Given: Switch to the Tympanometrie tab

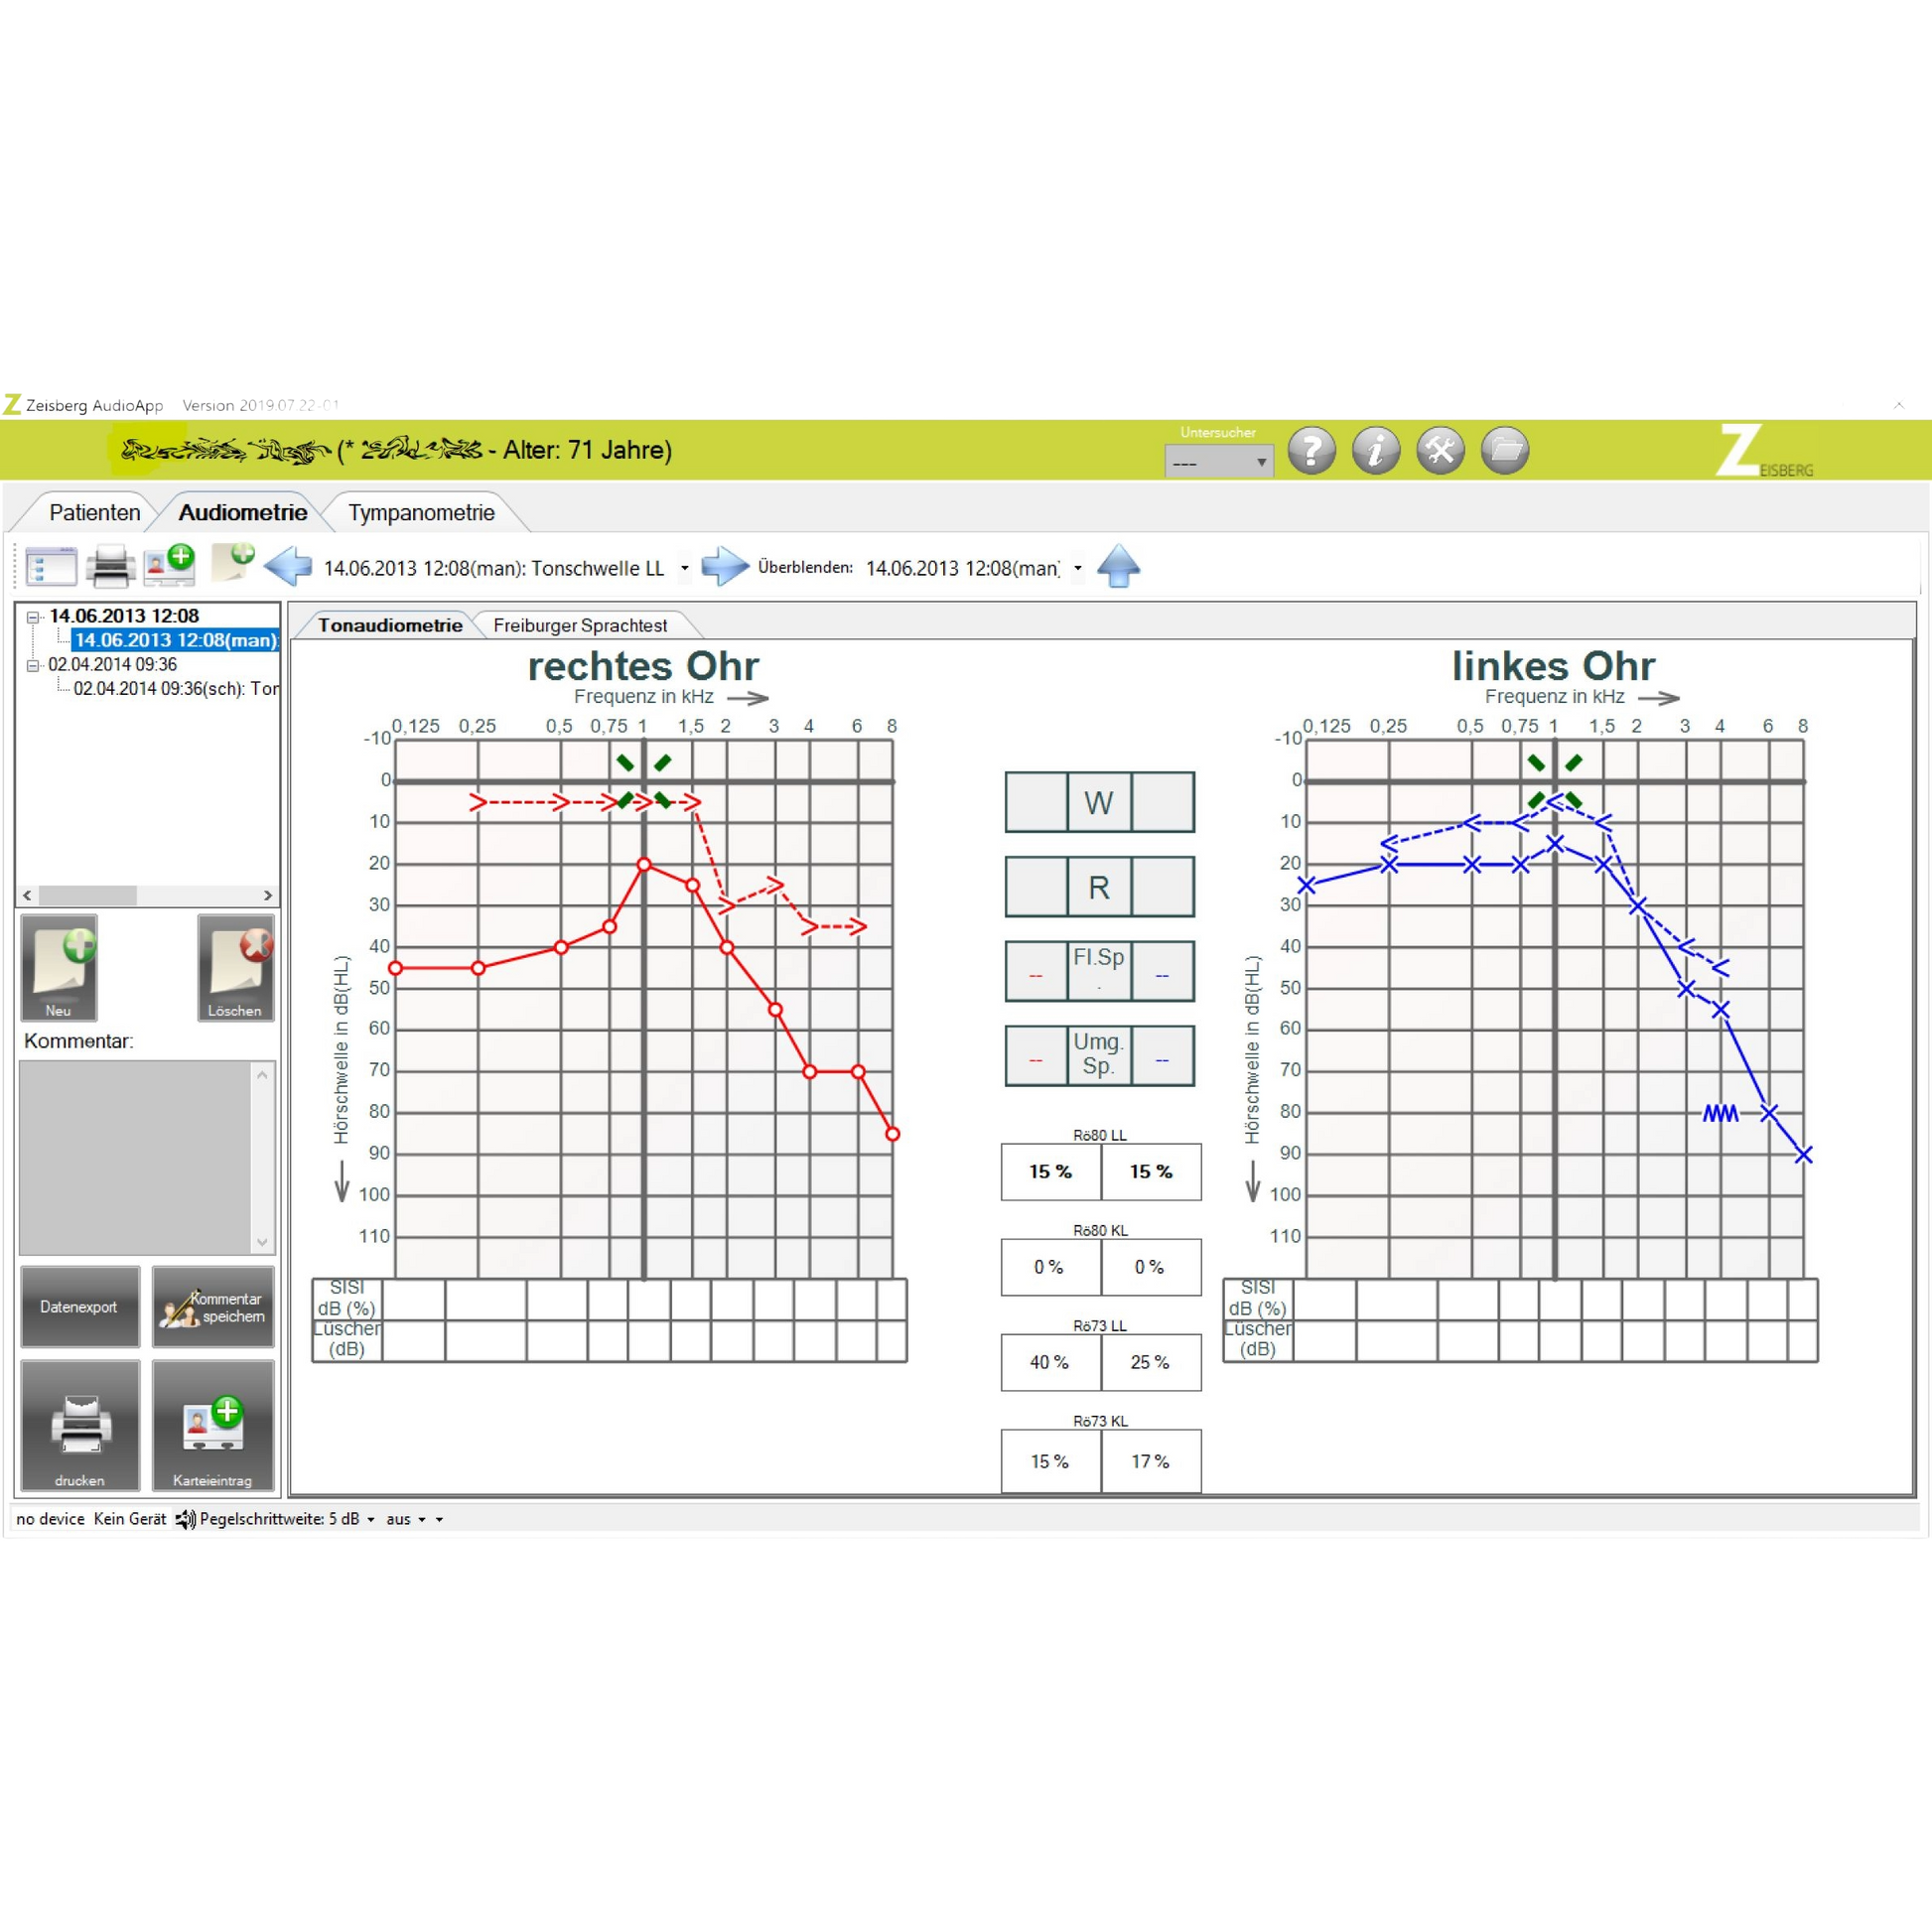Looking at the screenshot, I should (421, 513).
